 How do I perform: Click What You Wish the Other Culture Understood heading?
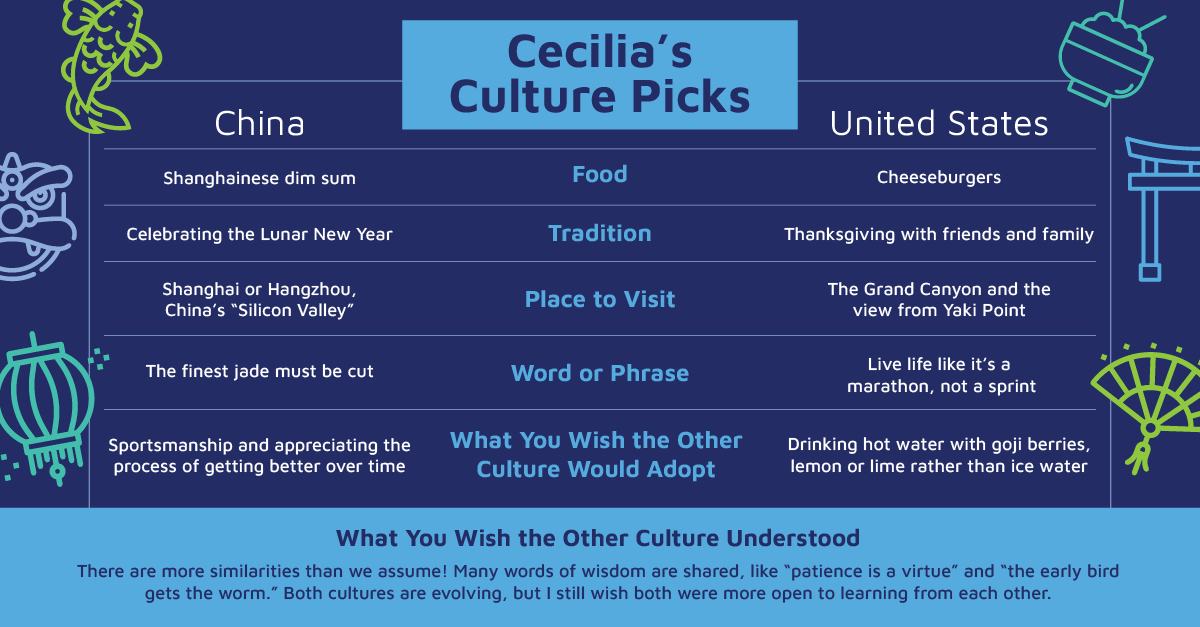click(x=598, y=538)
